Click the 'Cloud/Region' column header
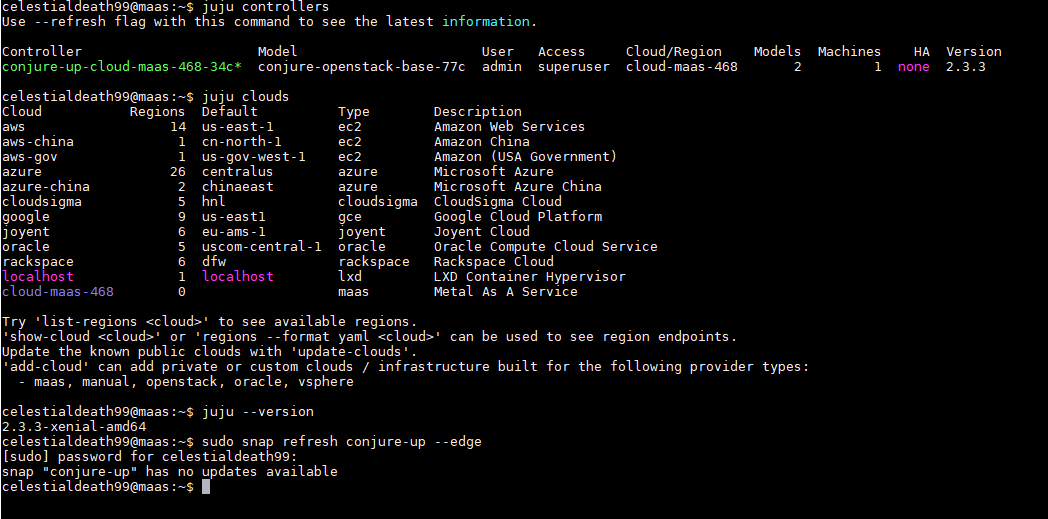Image resolution: width=1048 pixels, height=519 pixels. pos(674,51)
